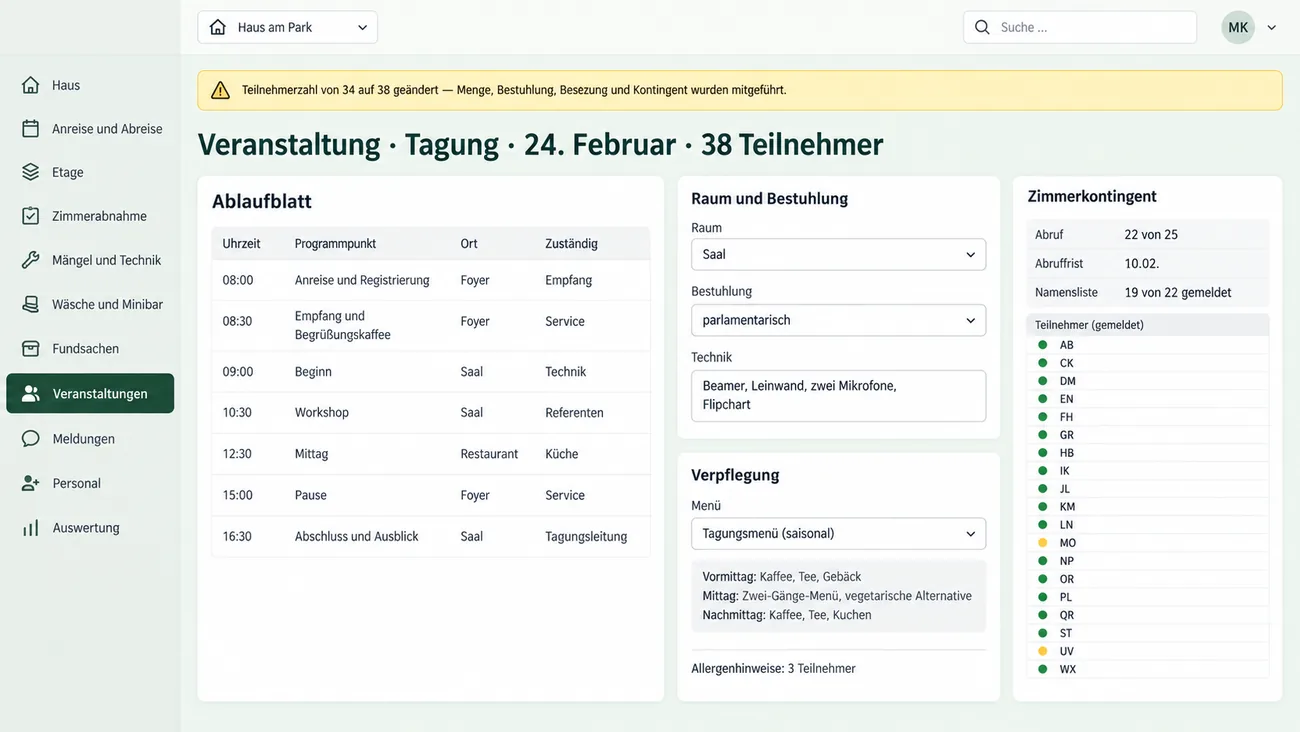
Task: Click the 15:00 Pause entry
Action: click(x=431, y=495)
